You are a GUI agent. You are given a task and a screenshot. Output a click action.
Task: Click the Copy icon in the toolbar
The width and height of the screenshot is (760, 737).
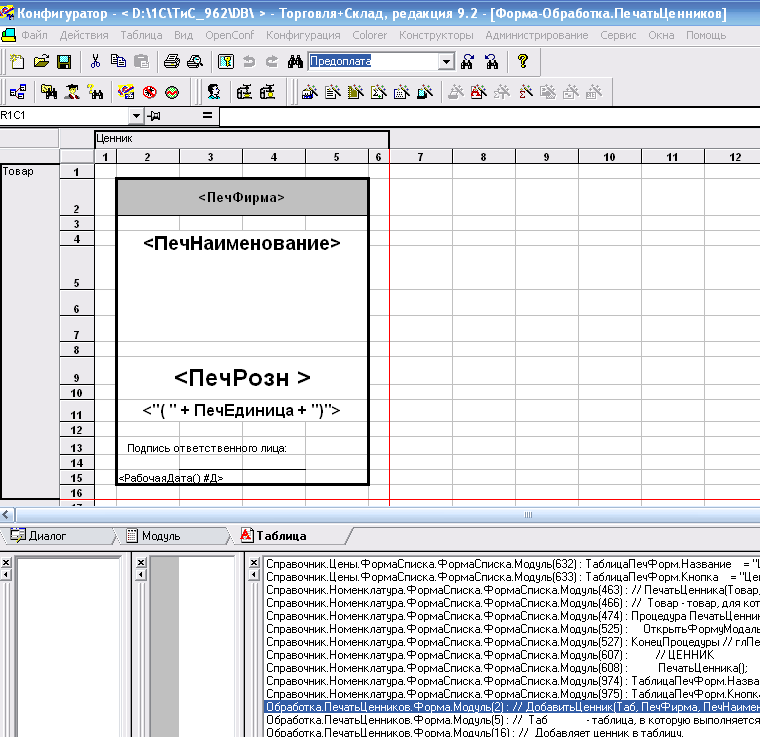(119, 62)
